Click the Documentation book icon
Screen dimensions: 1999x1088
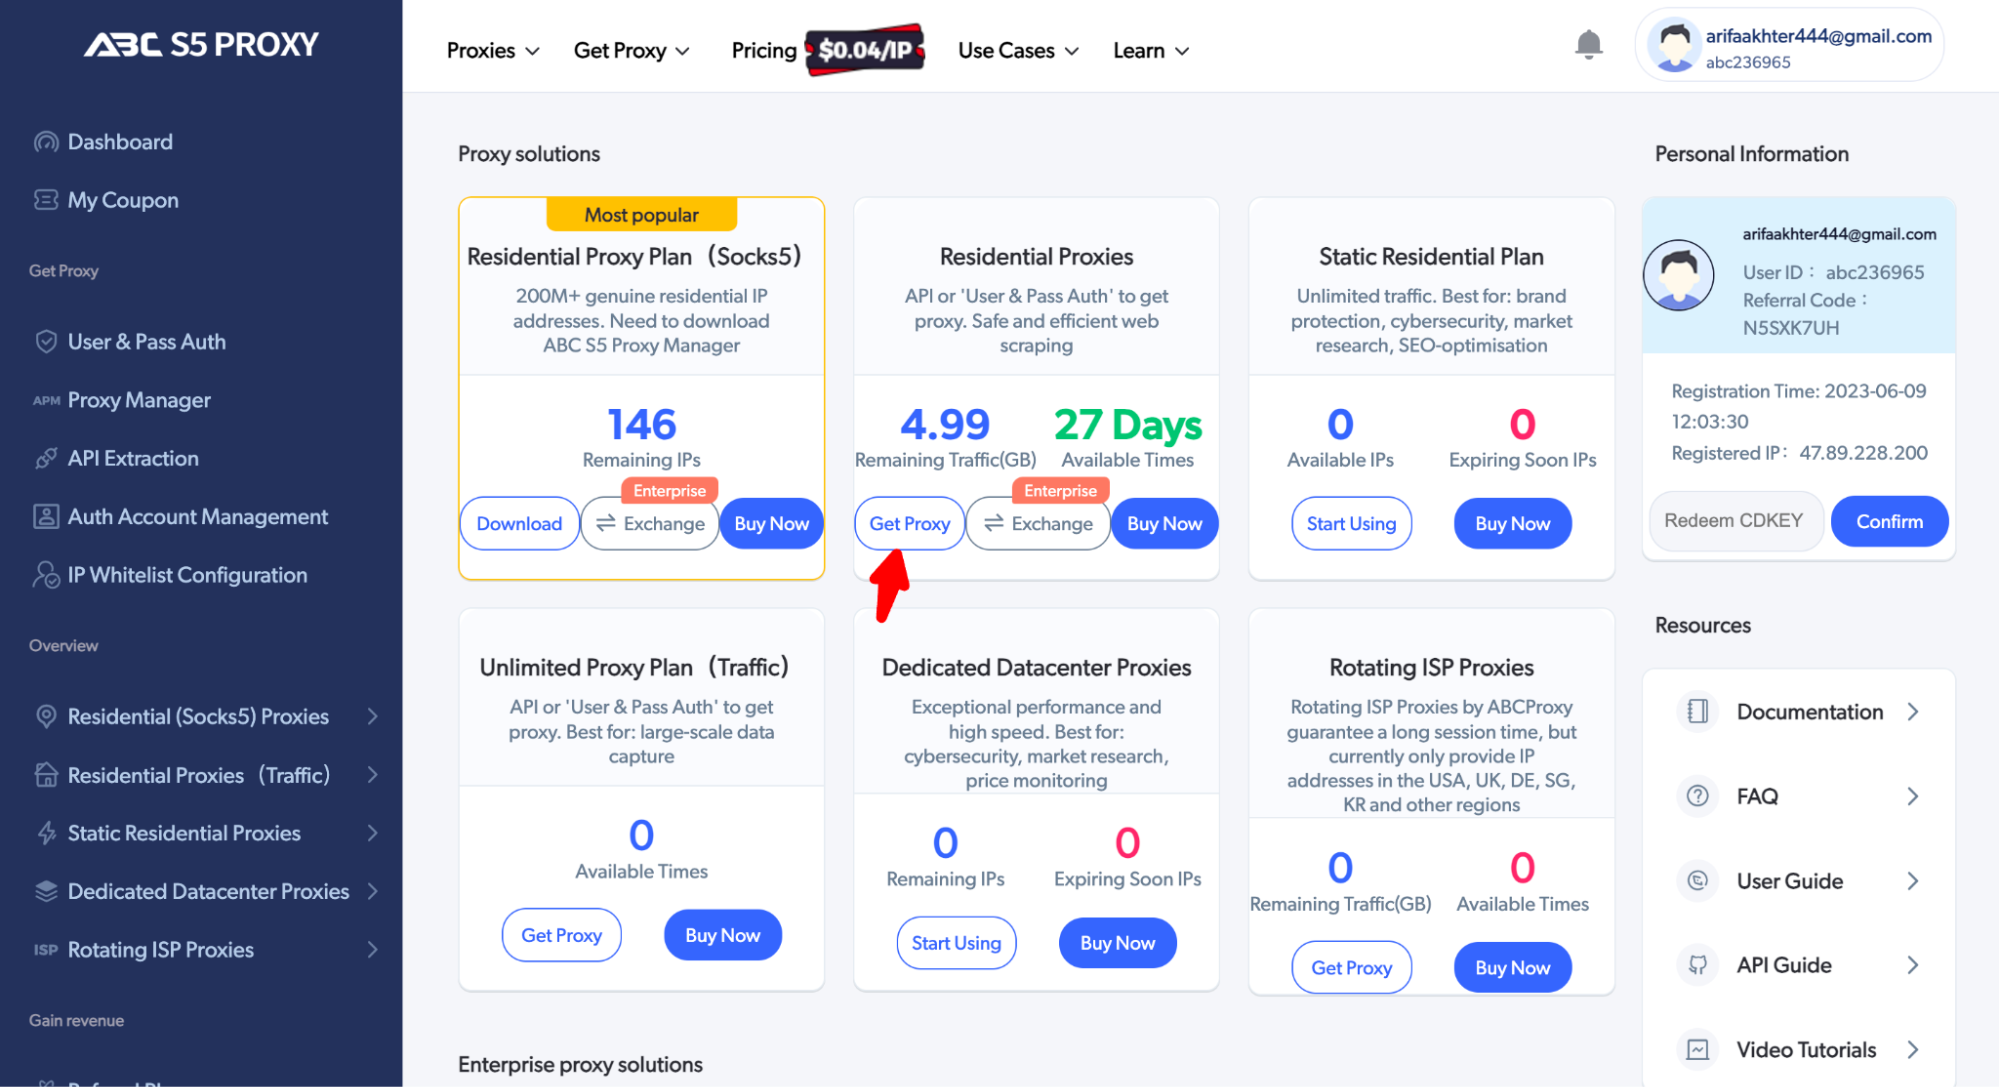[1697, 712]
